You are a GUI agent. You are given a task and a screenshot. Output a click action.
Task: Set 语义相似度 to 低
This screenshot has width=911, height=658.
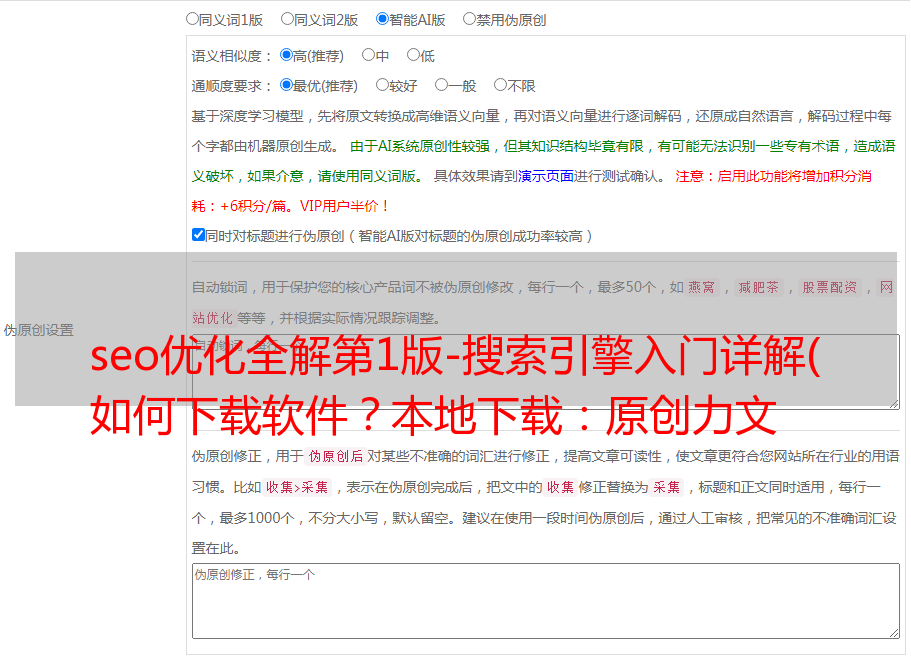[413, 55]
